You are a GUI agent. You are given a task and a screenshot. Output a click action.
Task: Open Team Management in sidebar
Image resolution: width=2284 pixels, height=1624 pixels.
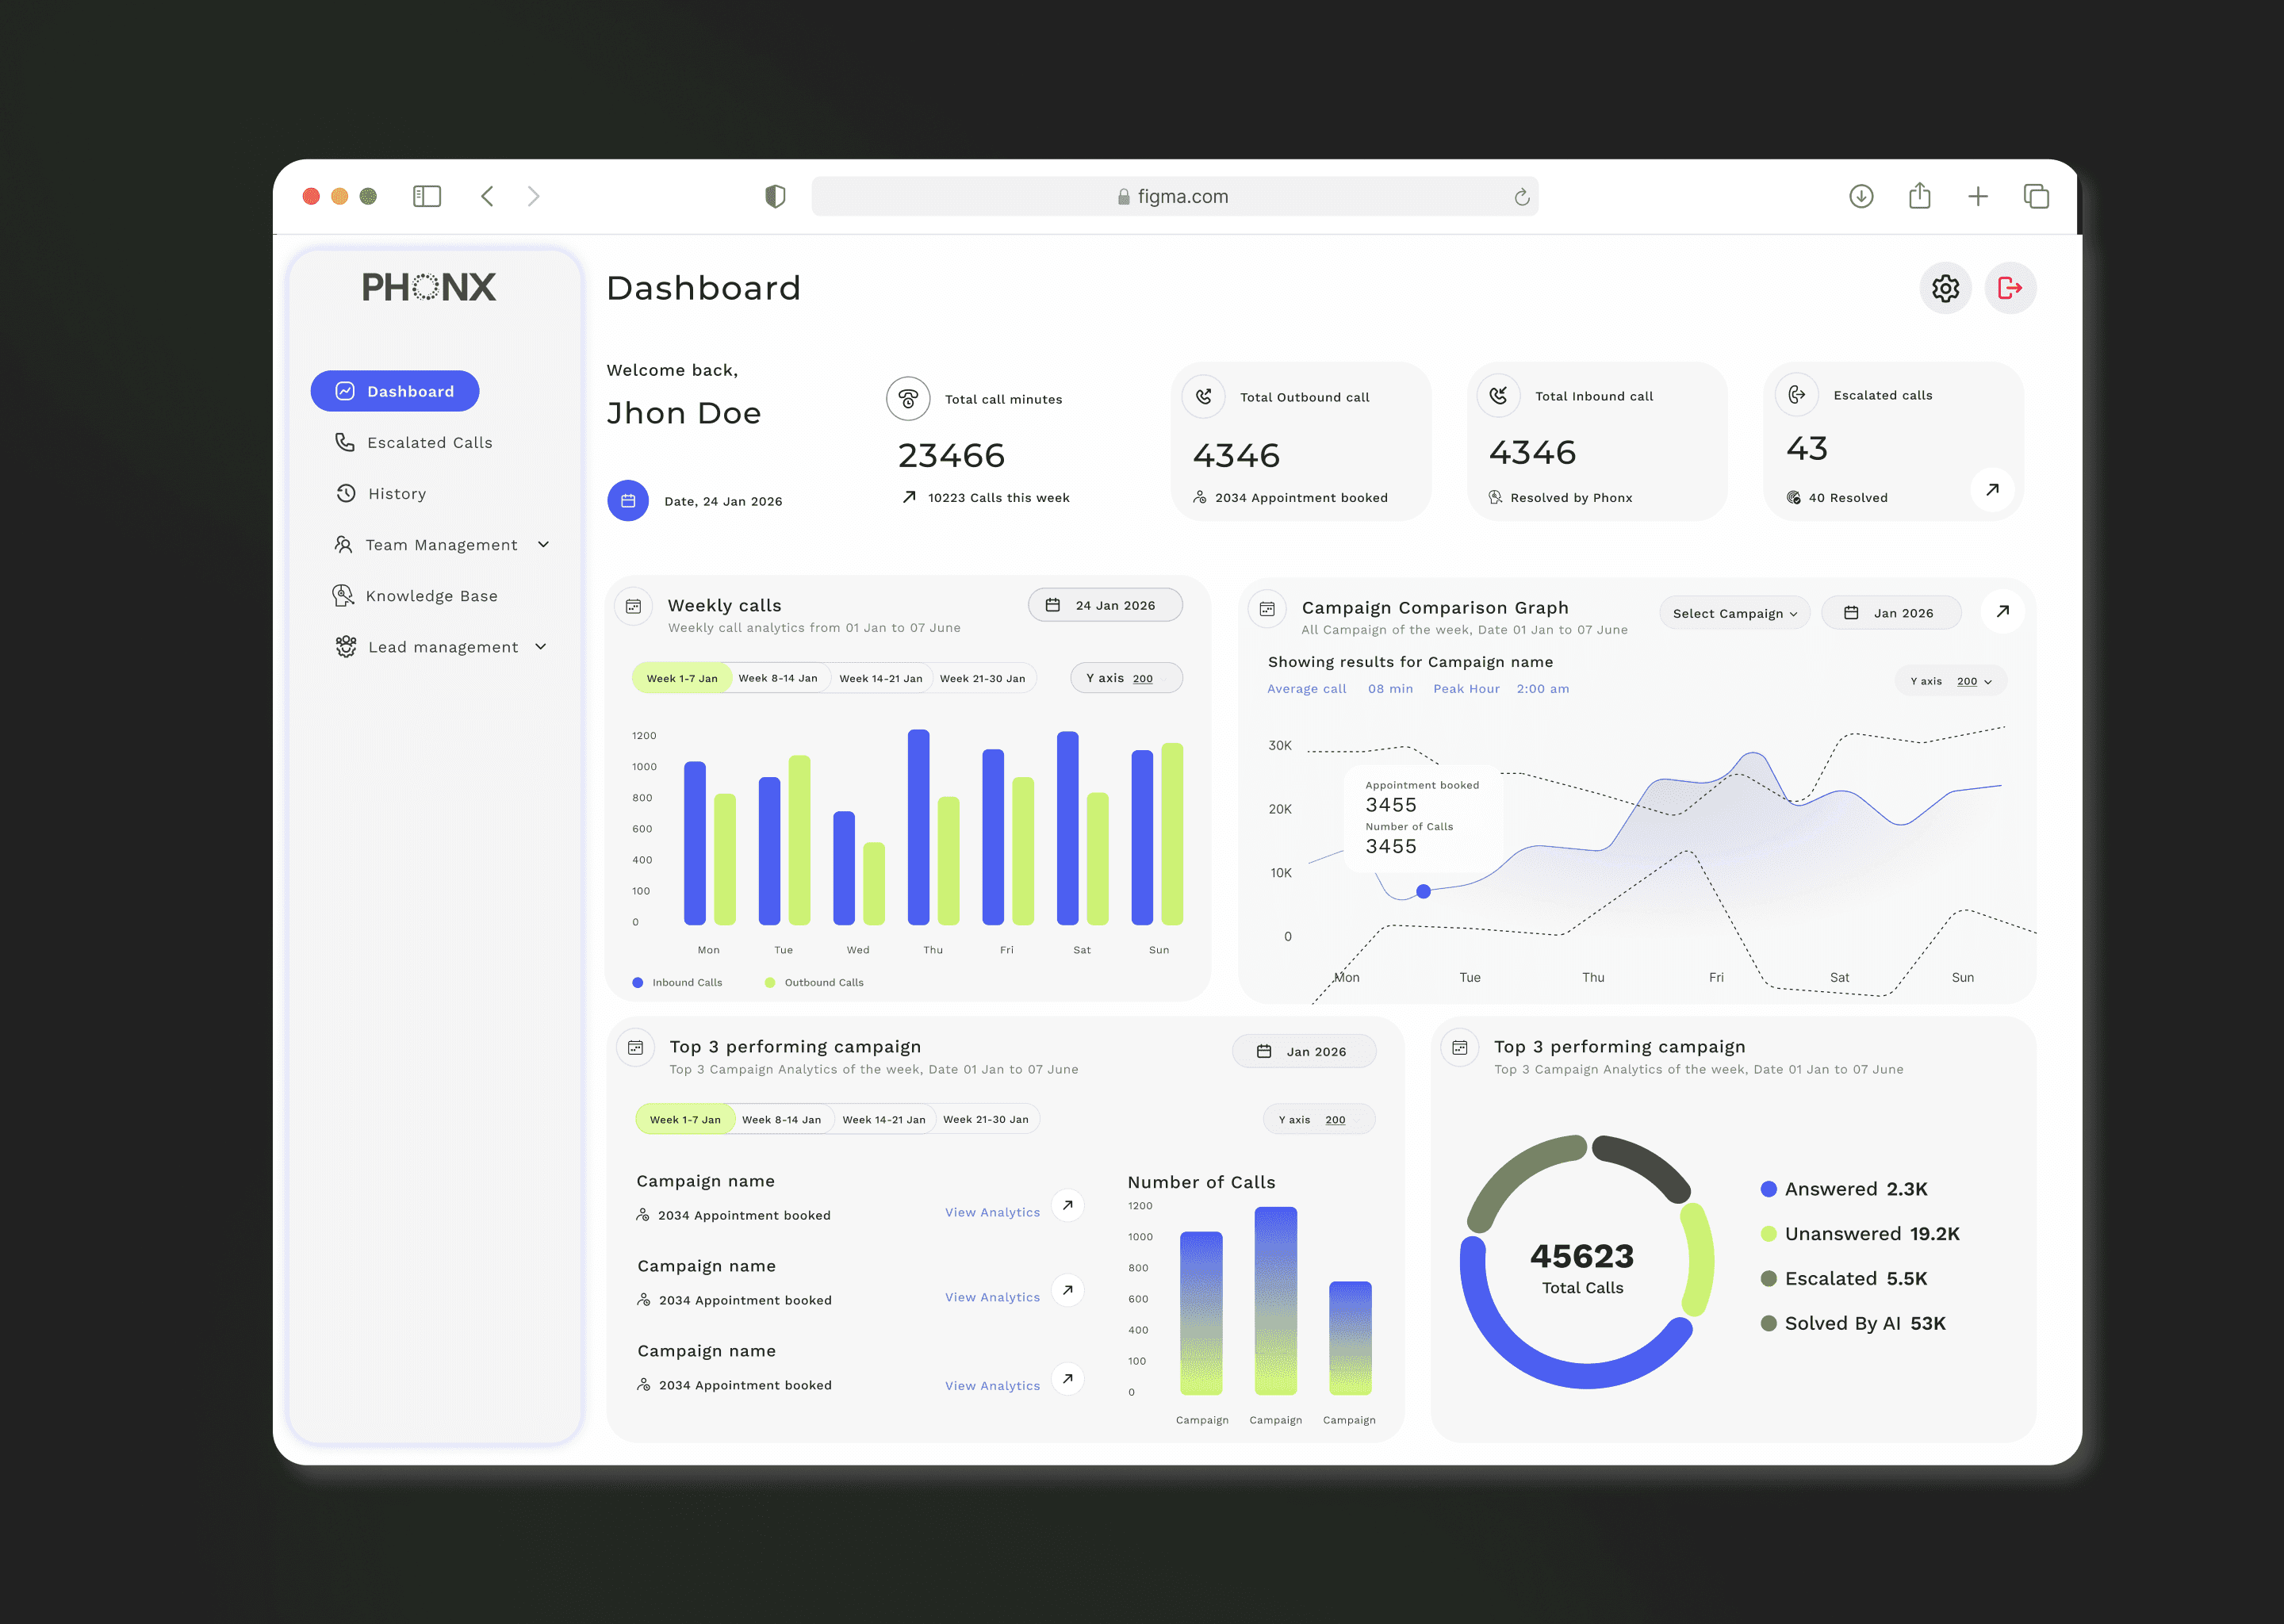click(x=441, y=544)
